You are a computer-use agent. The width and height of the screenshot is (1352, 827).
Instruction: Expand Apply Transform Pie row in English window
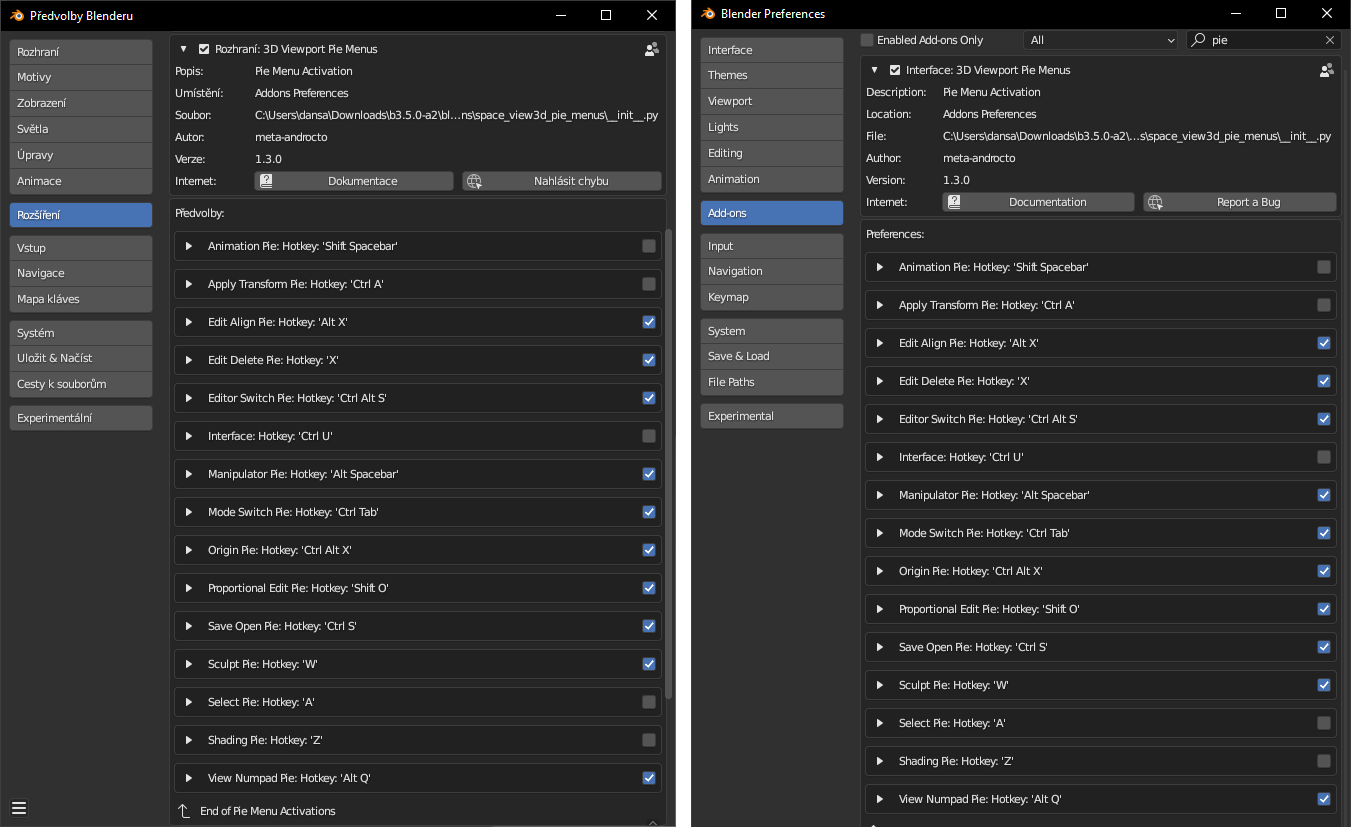[x=880, y=305]
